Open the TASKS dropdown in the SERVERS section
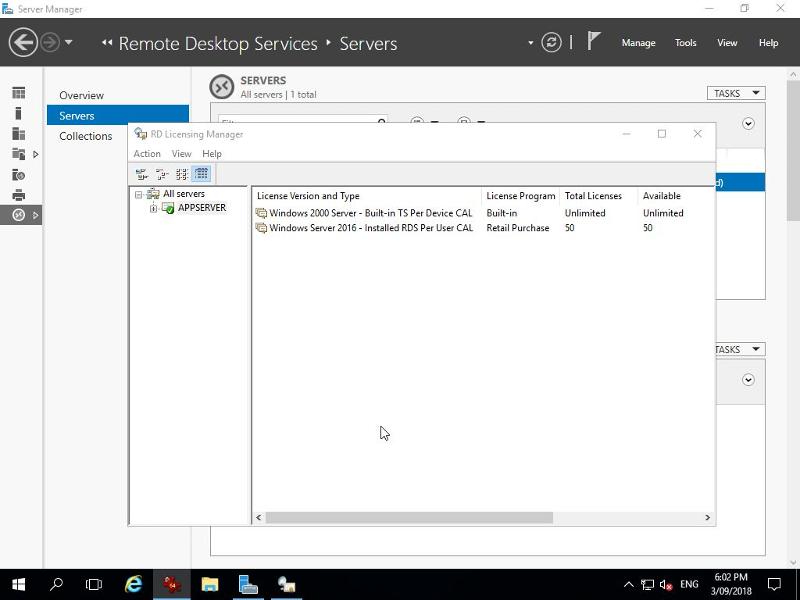 pos(736,93)
